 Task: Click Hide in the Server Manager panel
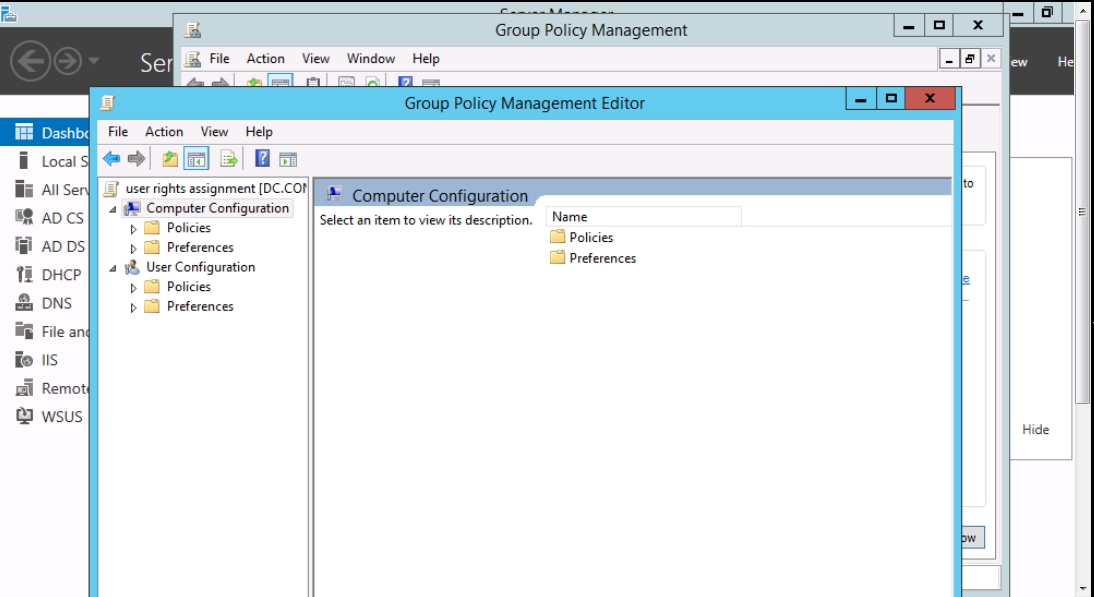(x=1035, y=430)
